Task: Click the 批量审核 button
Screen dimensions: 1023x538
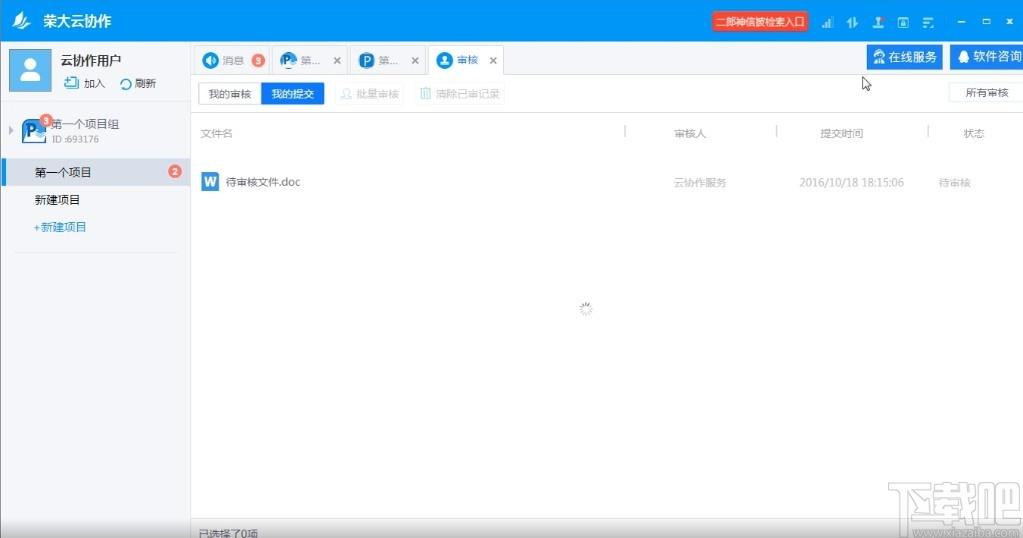Action: coord(369,94)
